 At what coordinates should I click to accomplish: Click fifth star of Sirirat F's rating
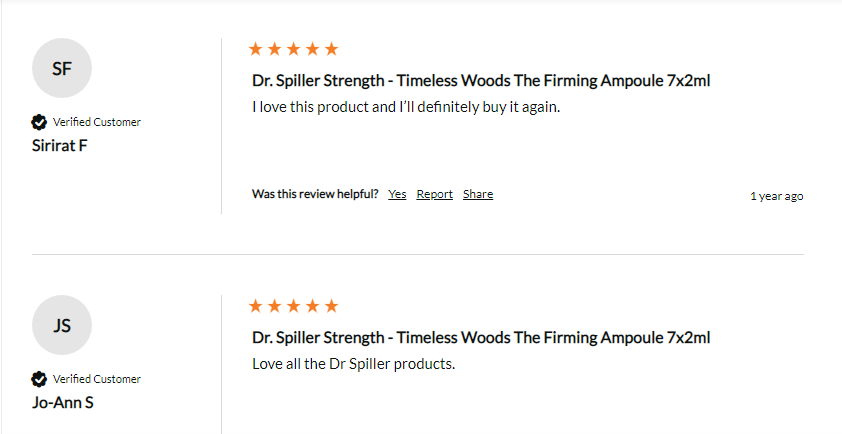click(332, 49)
